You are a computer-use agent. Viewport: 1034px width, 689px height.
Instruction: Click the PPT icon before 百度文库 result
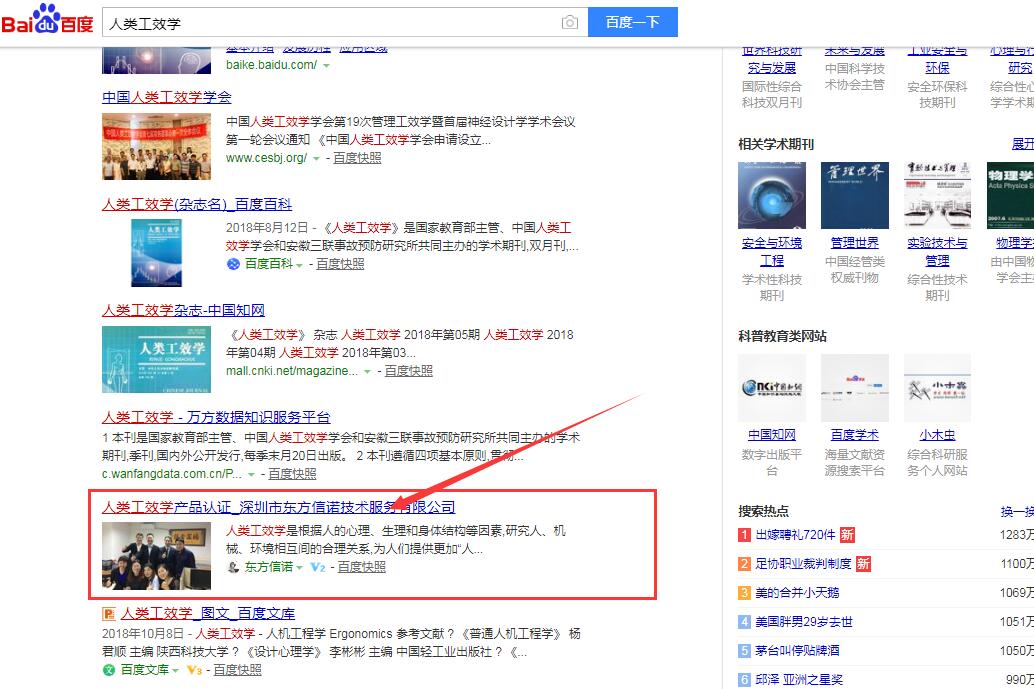click(109, 613)
